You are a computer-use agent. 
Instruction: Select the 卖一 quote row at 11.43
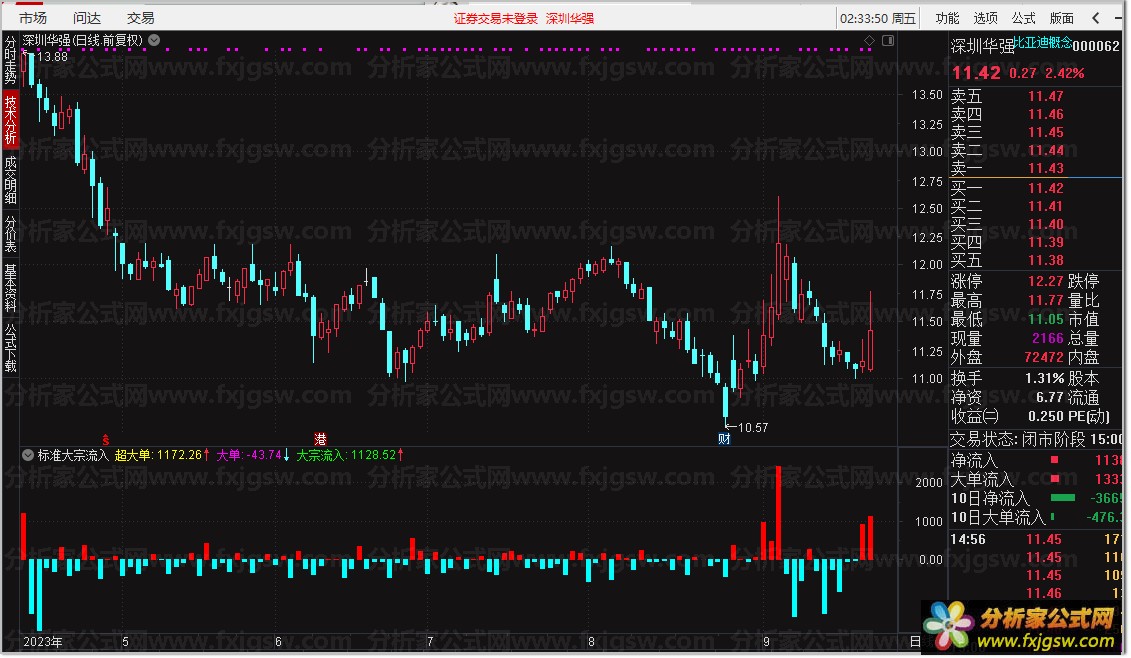click(x=1035, y=168)
